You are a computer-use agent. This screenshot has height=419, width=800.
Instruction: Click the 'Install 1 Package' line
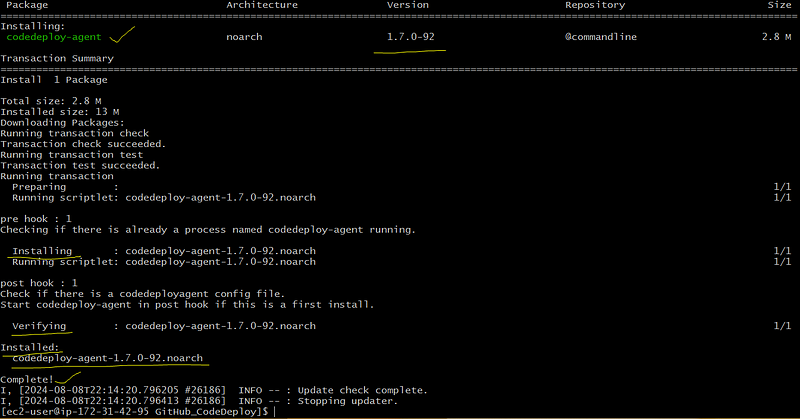point(54,80)
